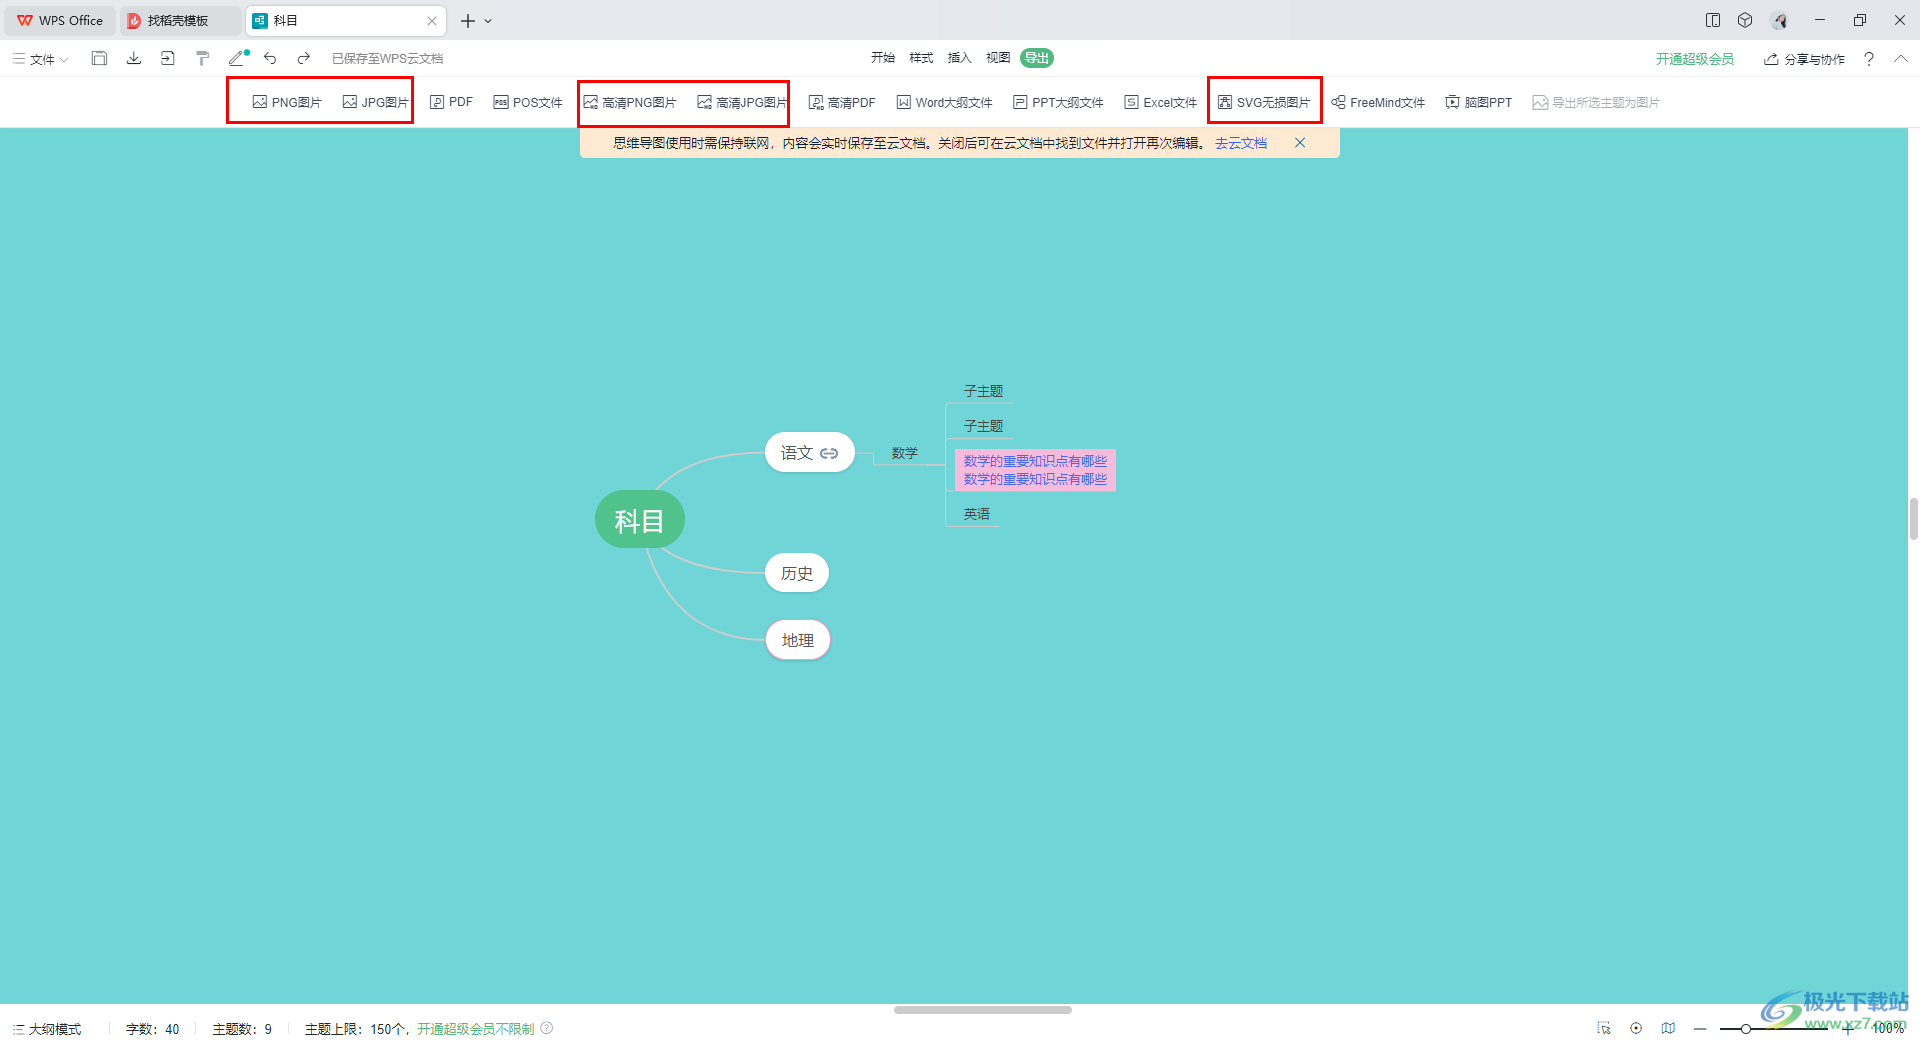The height and width of the screenshot is (1040, 1920).
Task: Select the pink highlighted 数学的重要知识点有哪些 node
Action: point(1035,470)
